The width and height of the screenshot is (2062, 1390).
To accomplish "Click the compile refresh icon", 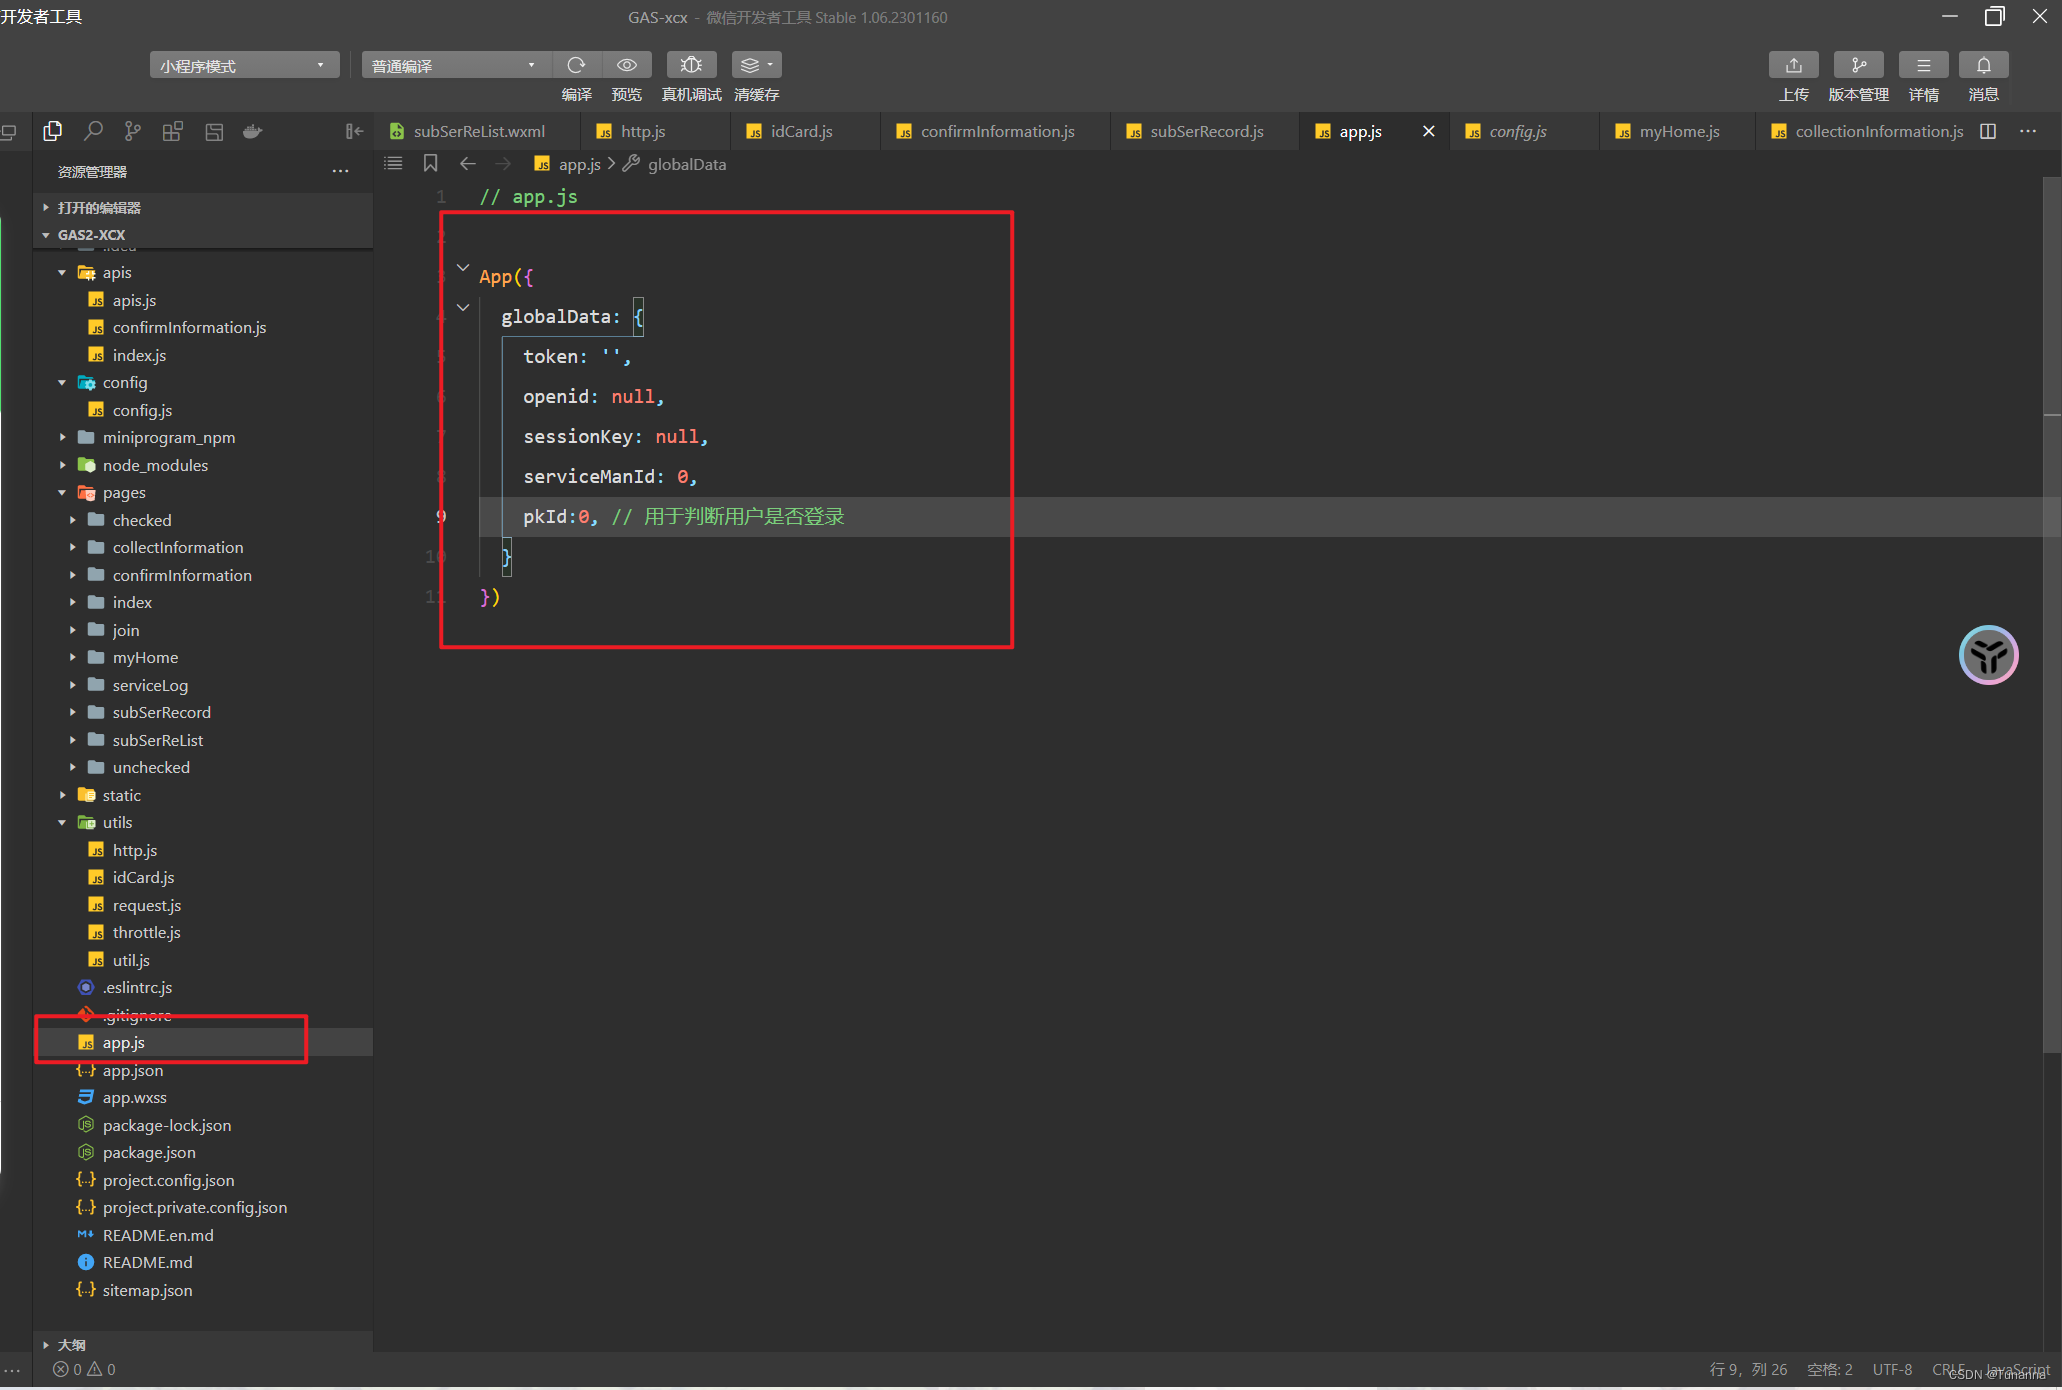I will (576, 65).
